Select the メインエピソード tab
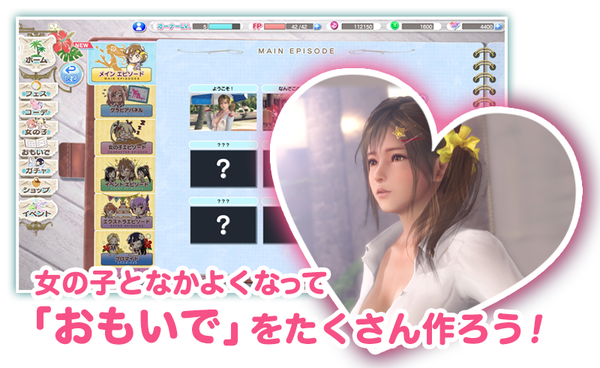 [x=122, y=63]
